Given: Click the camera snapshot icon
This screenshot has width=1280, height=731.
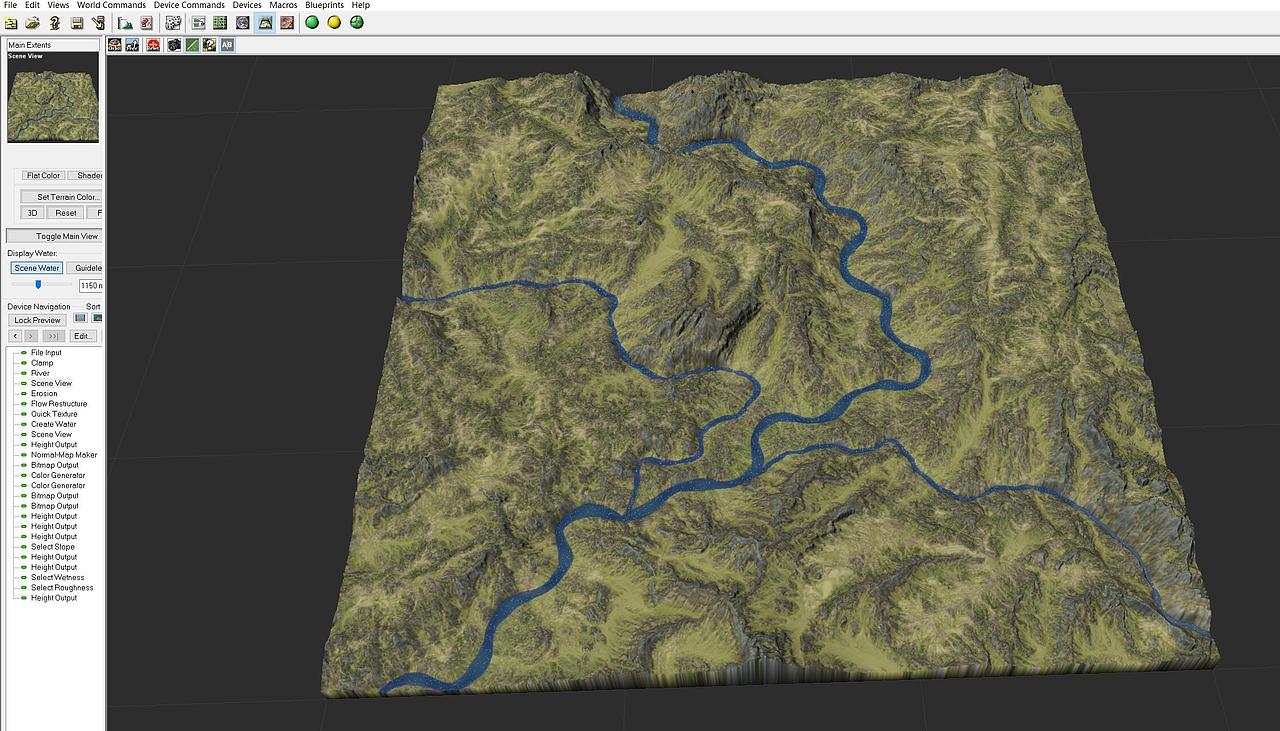Looking at the screenshot, I should coord(174,45).
